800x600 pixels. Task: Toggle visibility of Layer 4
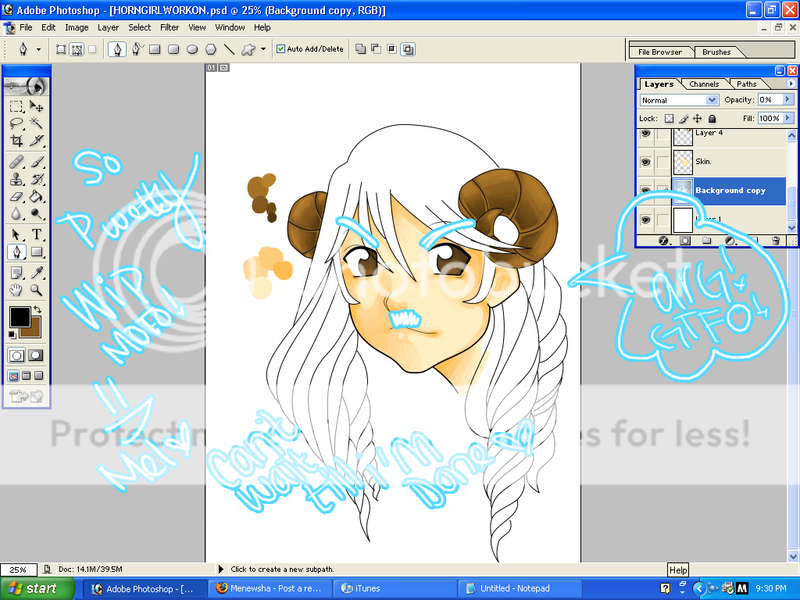645,133
